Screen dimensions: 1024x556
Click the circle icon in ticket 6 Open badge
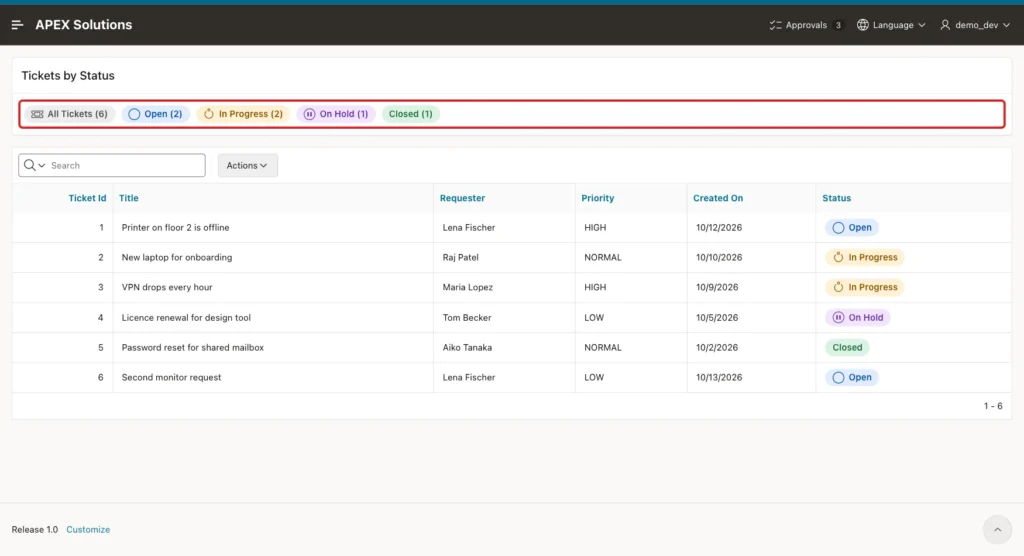click(x=838, y=377)
